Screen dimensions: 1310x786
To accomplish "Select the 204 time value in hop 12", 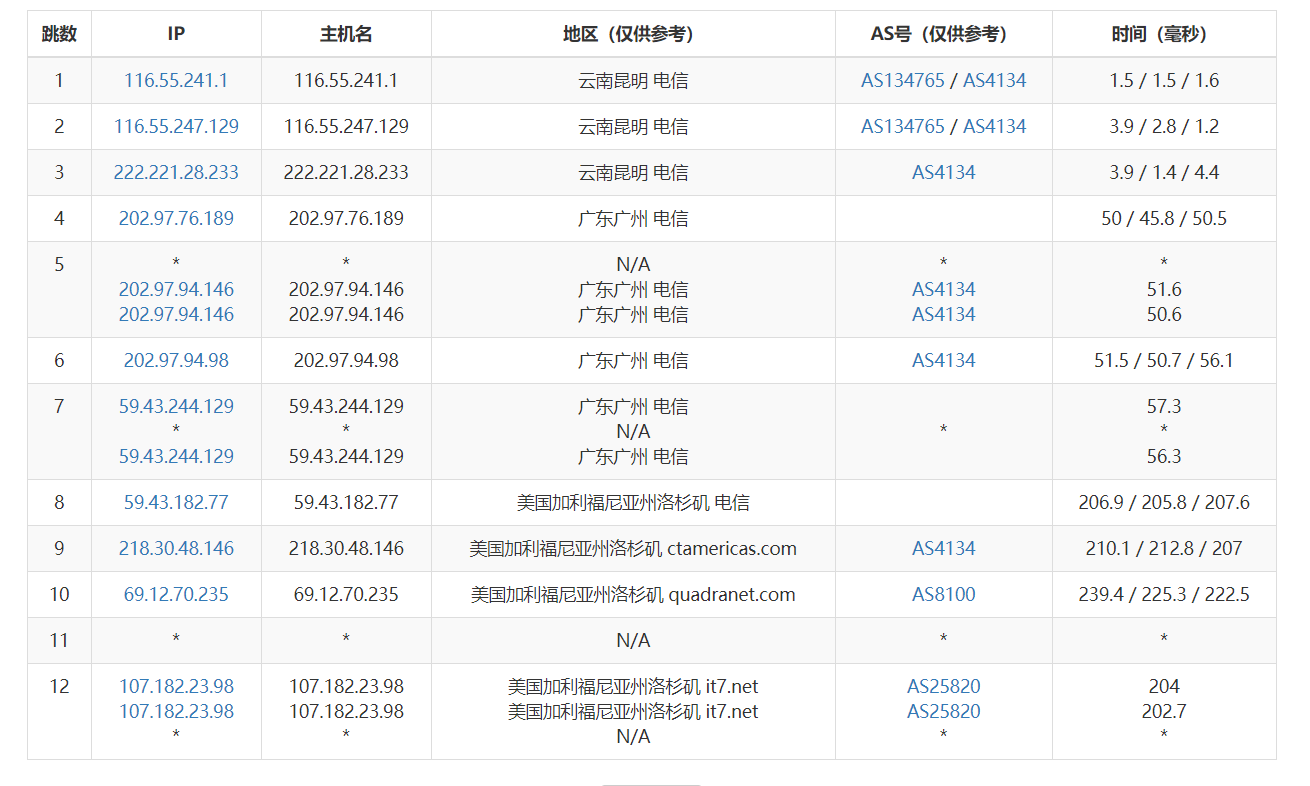I will 1164,687.
